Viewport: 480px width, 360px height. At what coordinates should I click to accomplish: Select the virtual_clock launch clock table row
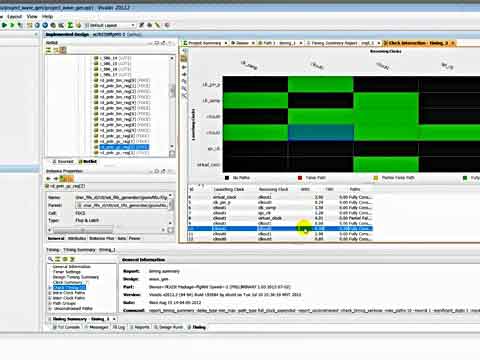pos(280,197)
